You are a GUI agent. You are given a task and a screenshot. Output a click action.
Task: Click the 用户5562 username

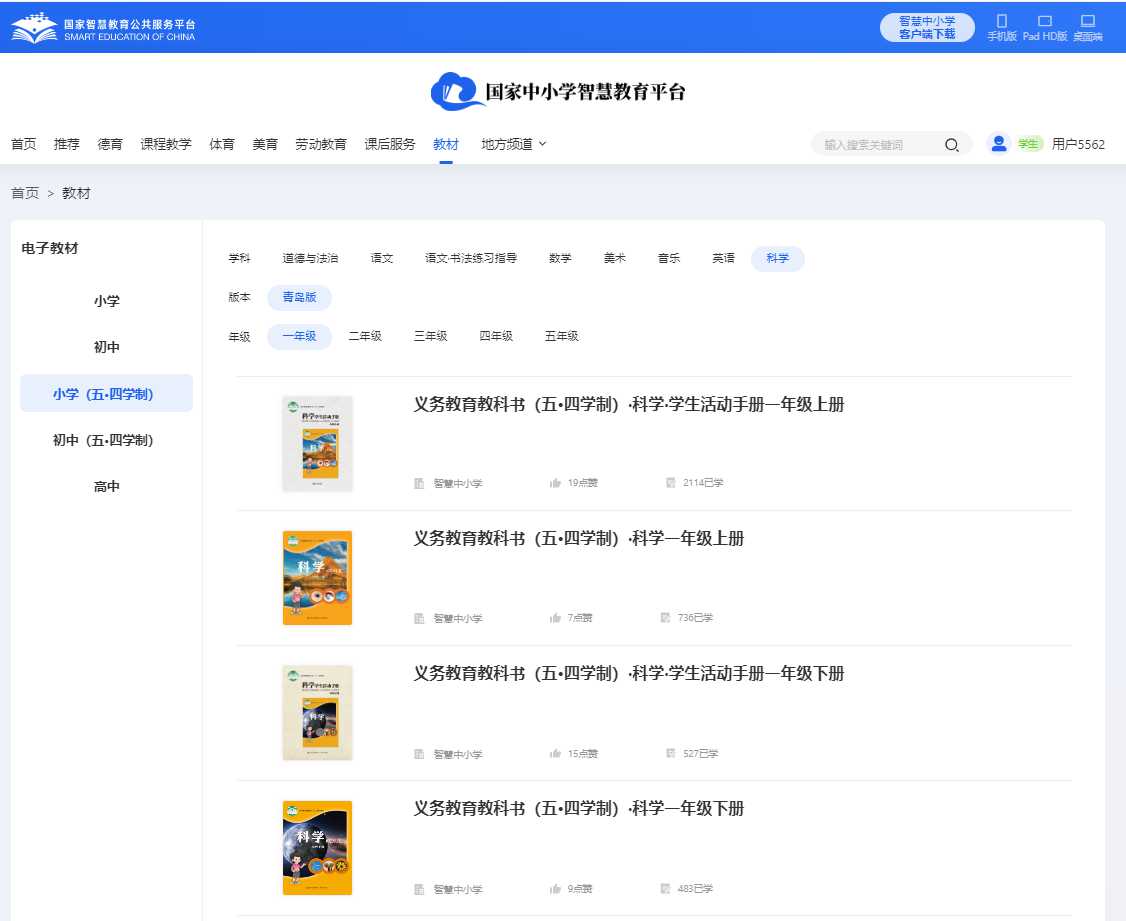coord(1078,144)
